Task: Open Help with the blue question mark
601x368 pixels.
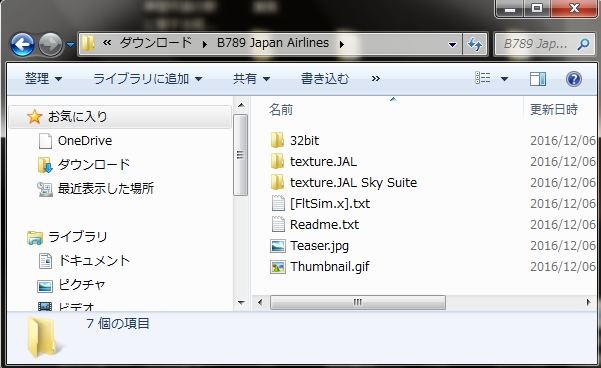Action: pyautogui.click(x=574, y=79)
